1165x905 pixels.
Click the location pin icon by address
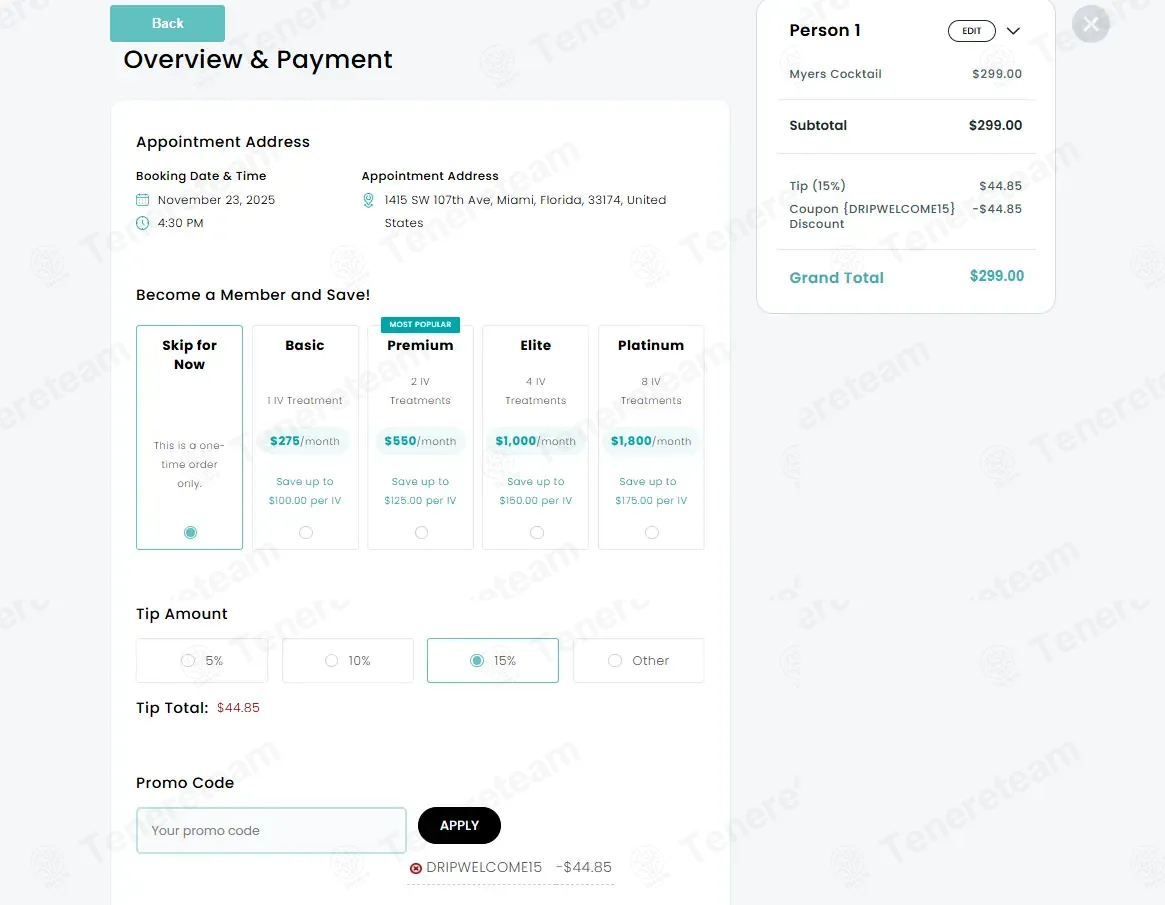[x=369, y=200]
